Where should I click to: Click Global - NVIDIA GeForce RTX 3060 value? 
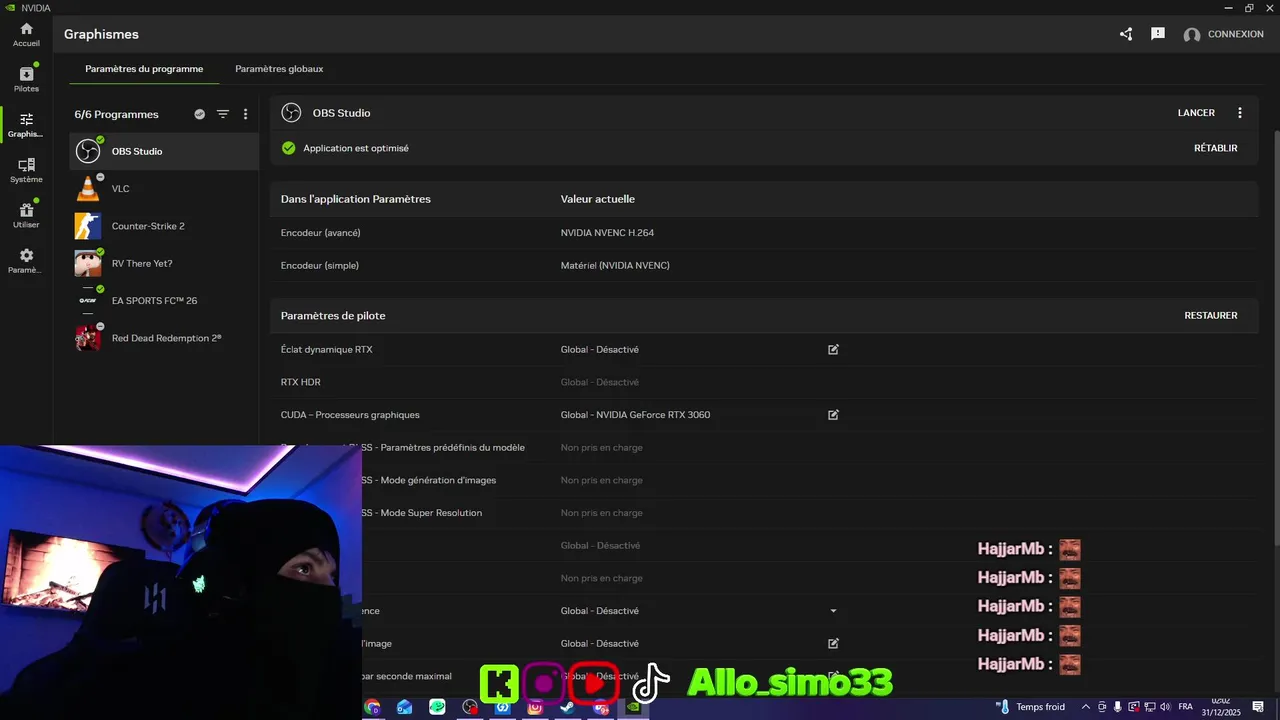(x=635, y=414)
